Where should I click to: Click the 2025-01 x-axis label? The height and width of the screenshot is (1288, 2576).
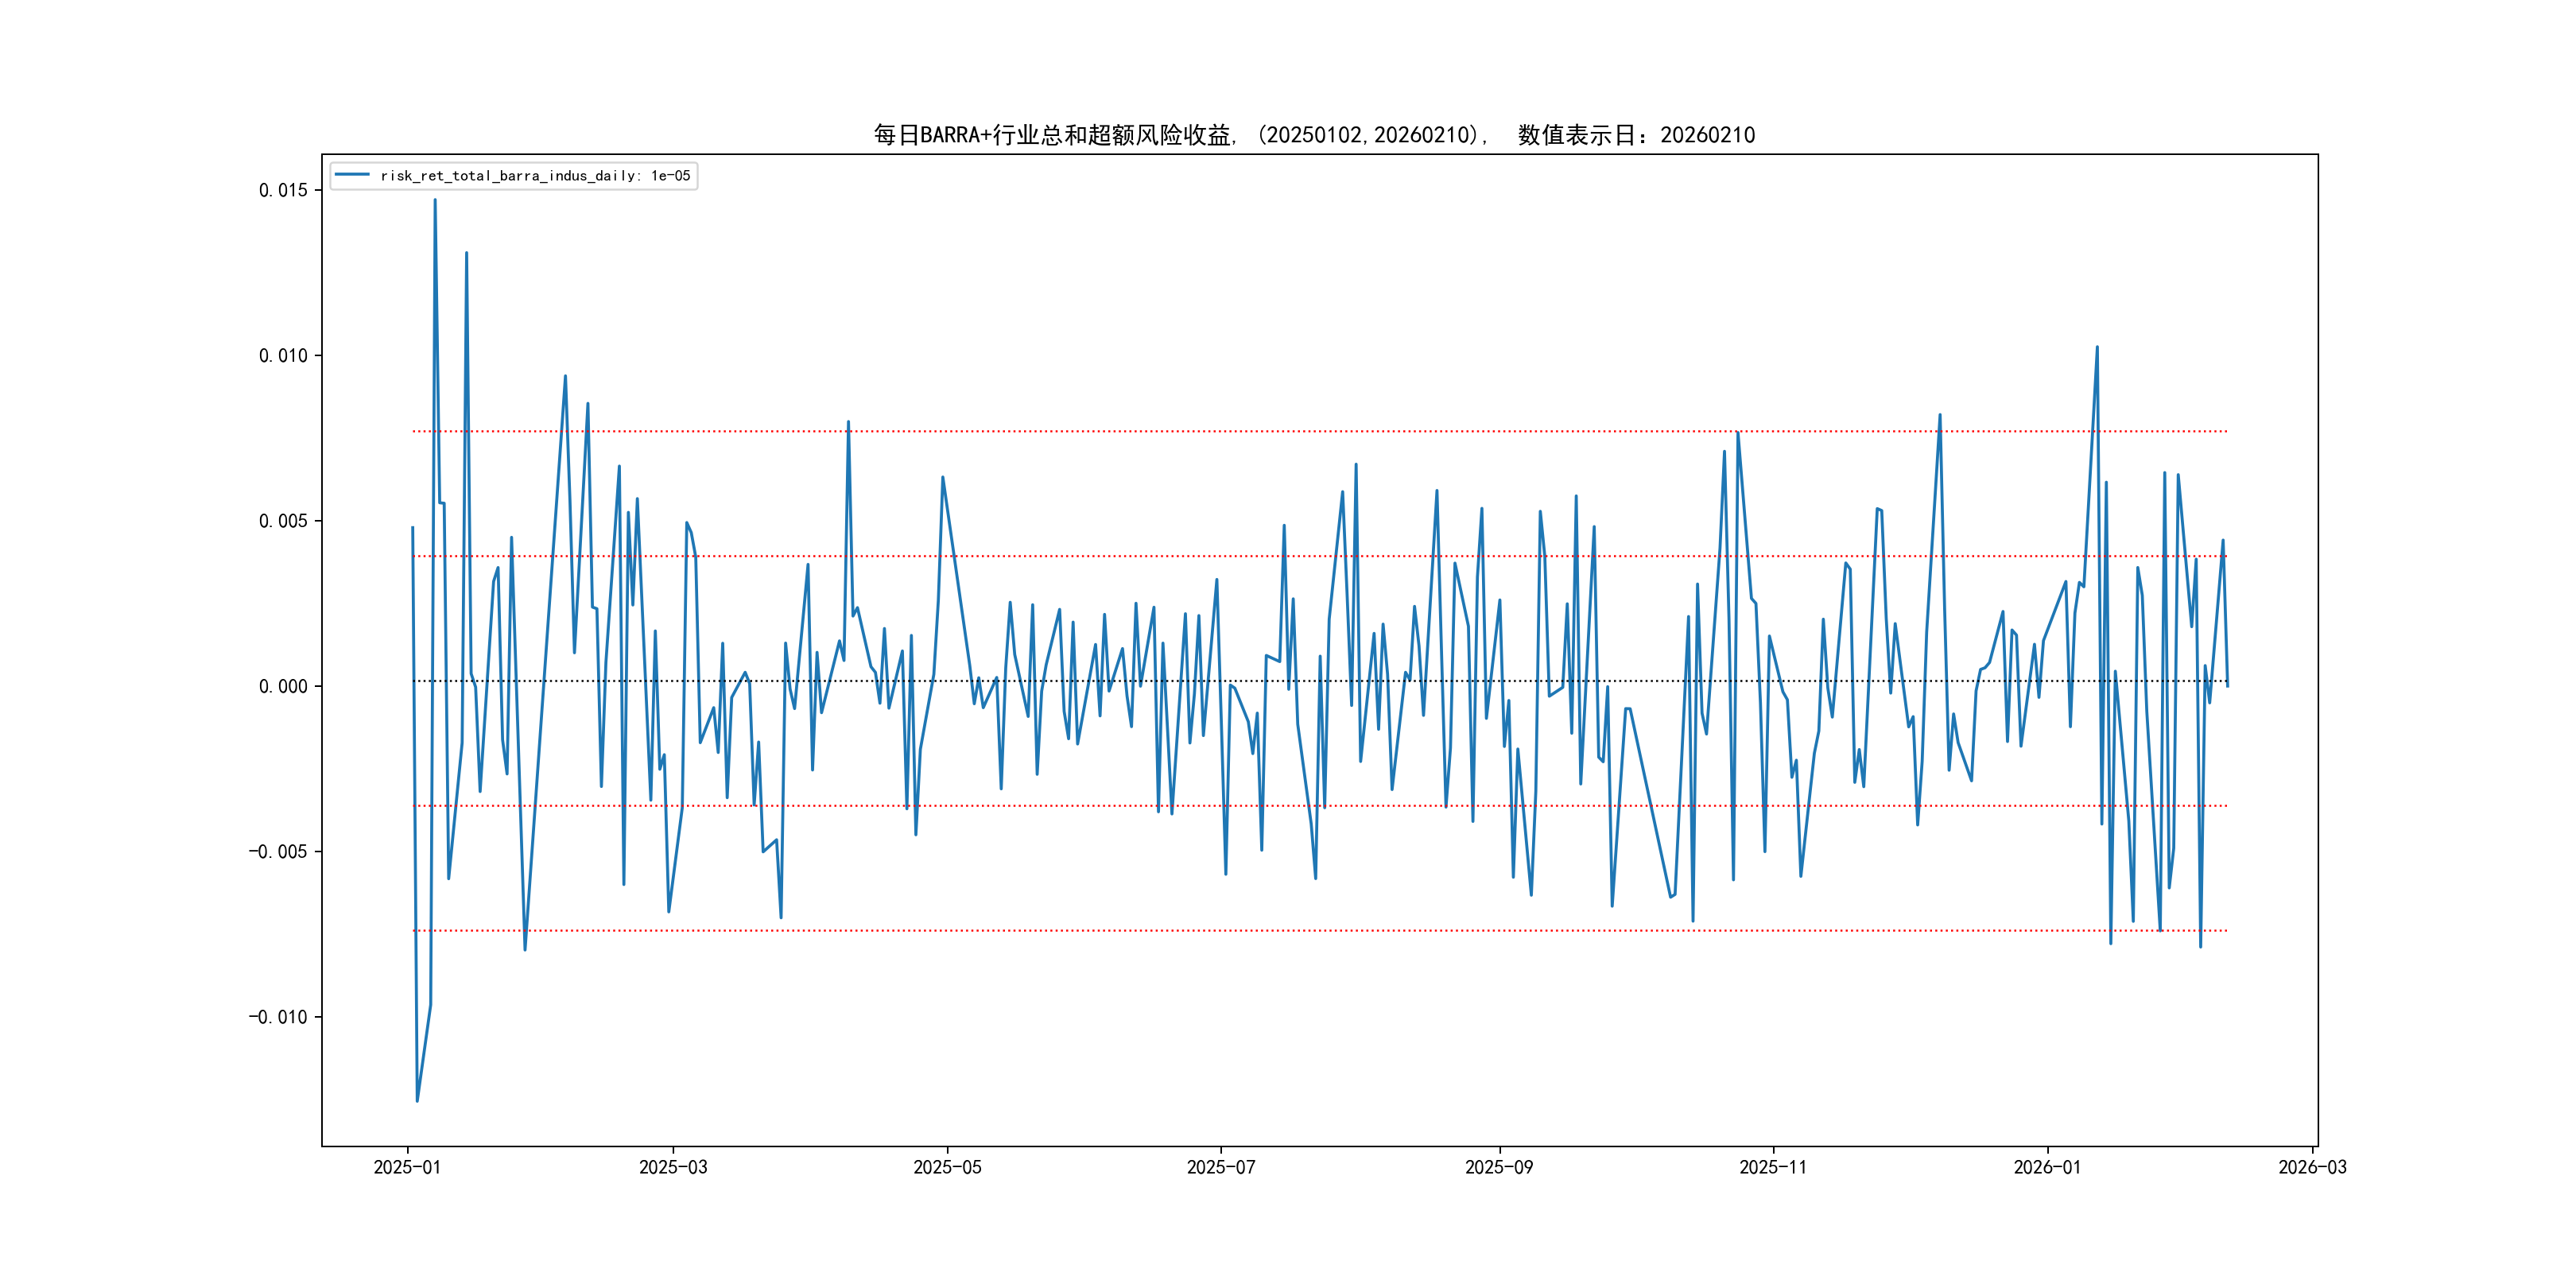coord(407,1167)
